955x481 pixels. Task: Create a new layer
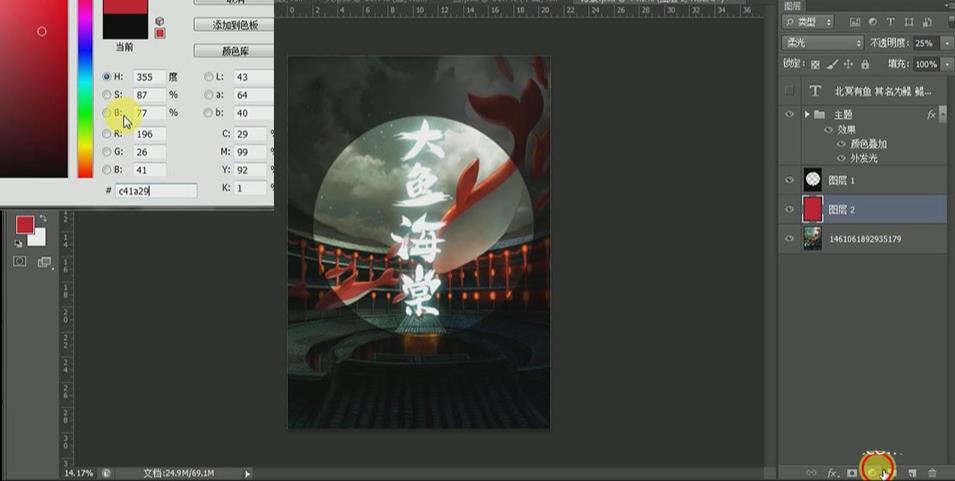coord(912,472)
